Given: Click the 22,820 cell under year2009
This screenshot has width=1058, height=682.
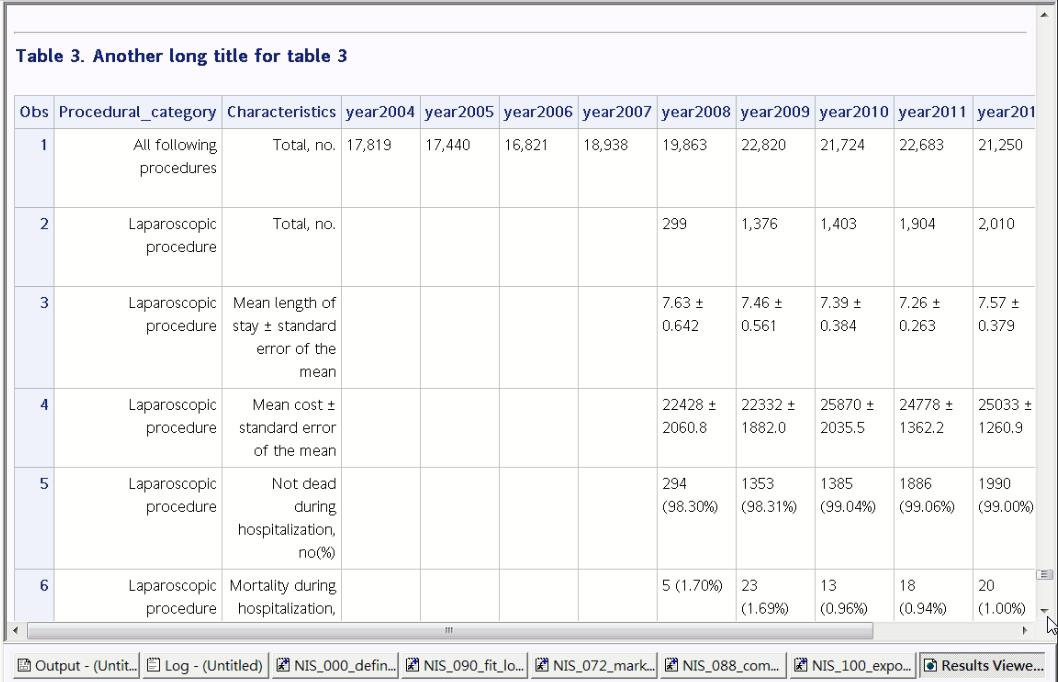Looking at the screenshot, I should click(x=775, y=167).
